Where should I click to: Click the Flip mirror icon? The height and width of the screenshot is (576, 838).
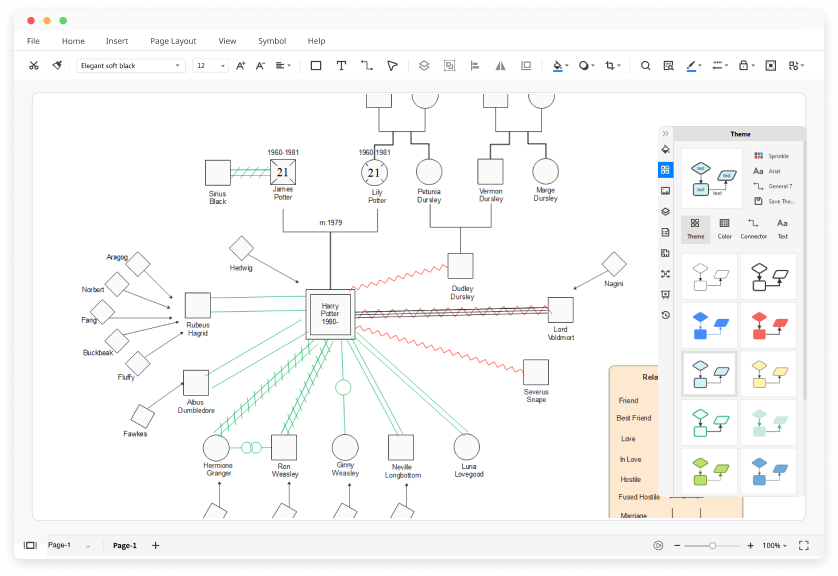[x=500, y=66]
